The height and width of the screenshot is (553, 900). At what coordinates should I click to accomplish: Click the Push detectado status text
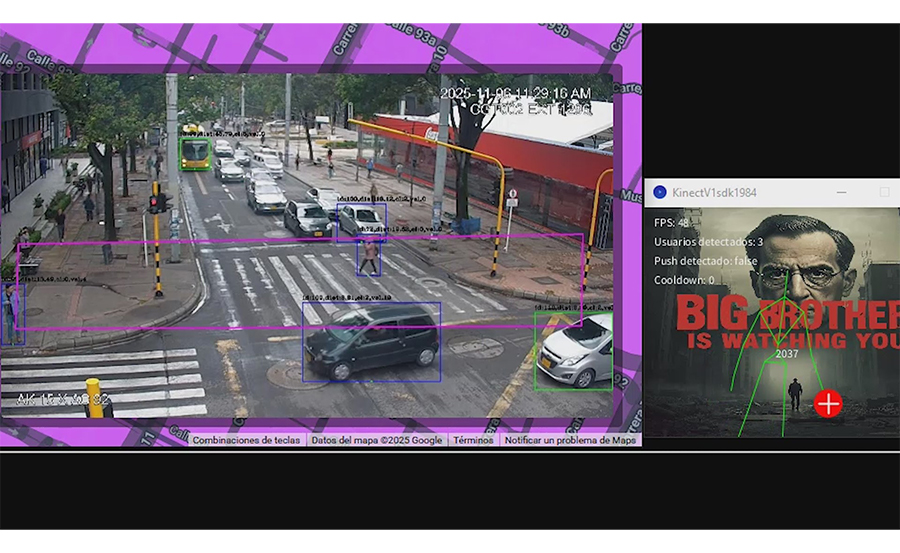(705, 261)
